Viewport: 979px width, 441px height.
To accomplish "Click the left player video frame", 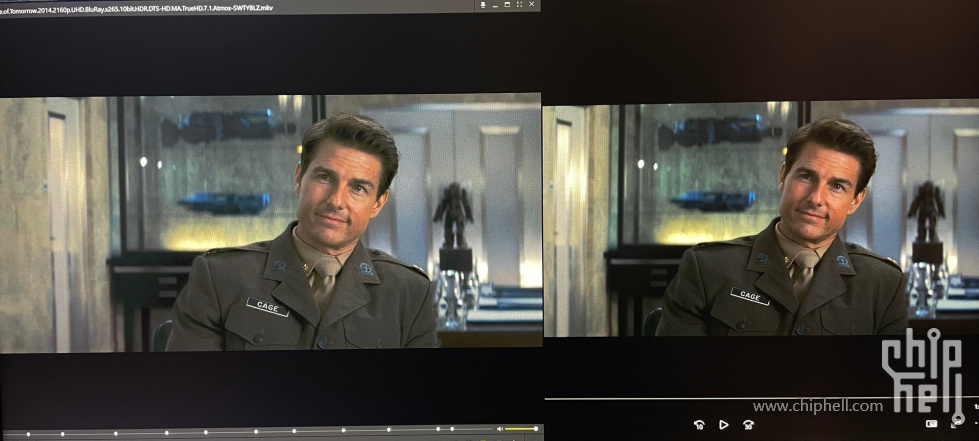I will 270,222.
